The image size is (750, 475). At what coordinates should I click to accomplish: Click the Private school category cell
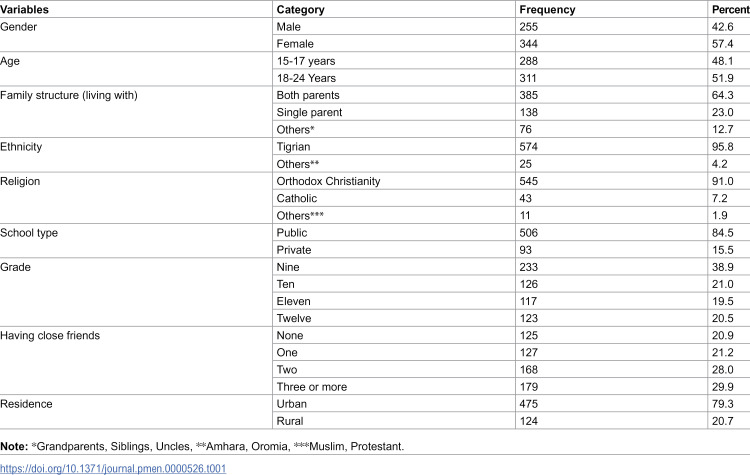point(294,250)
